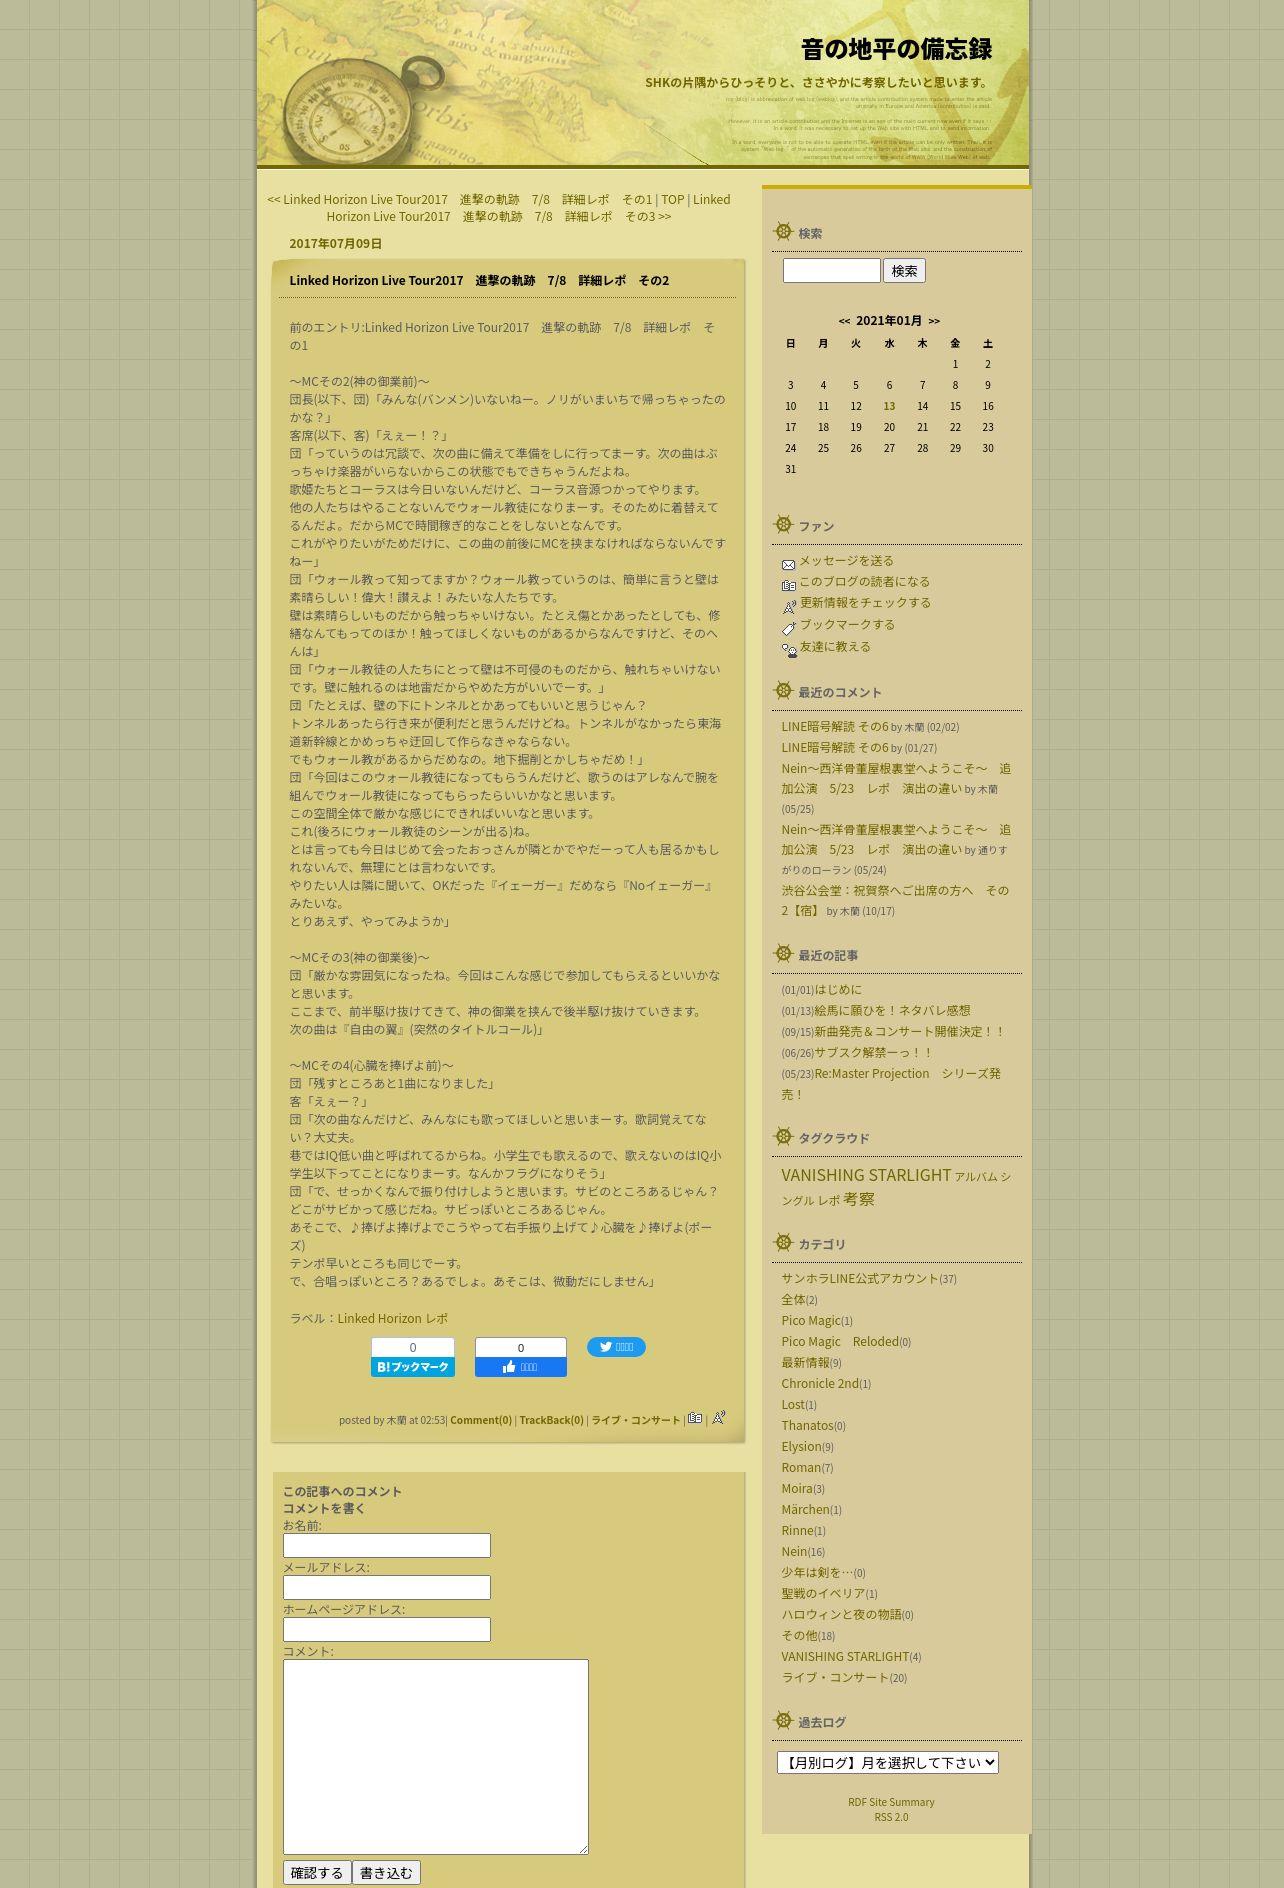Image resolution: width=1284 pixels, height=1888 pixels.
Task: Open the TrackBack(0) link
Action: tap(551, 1420)
